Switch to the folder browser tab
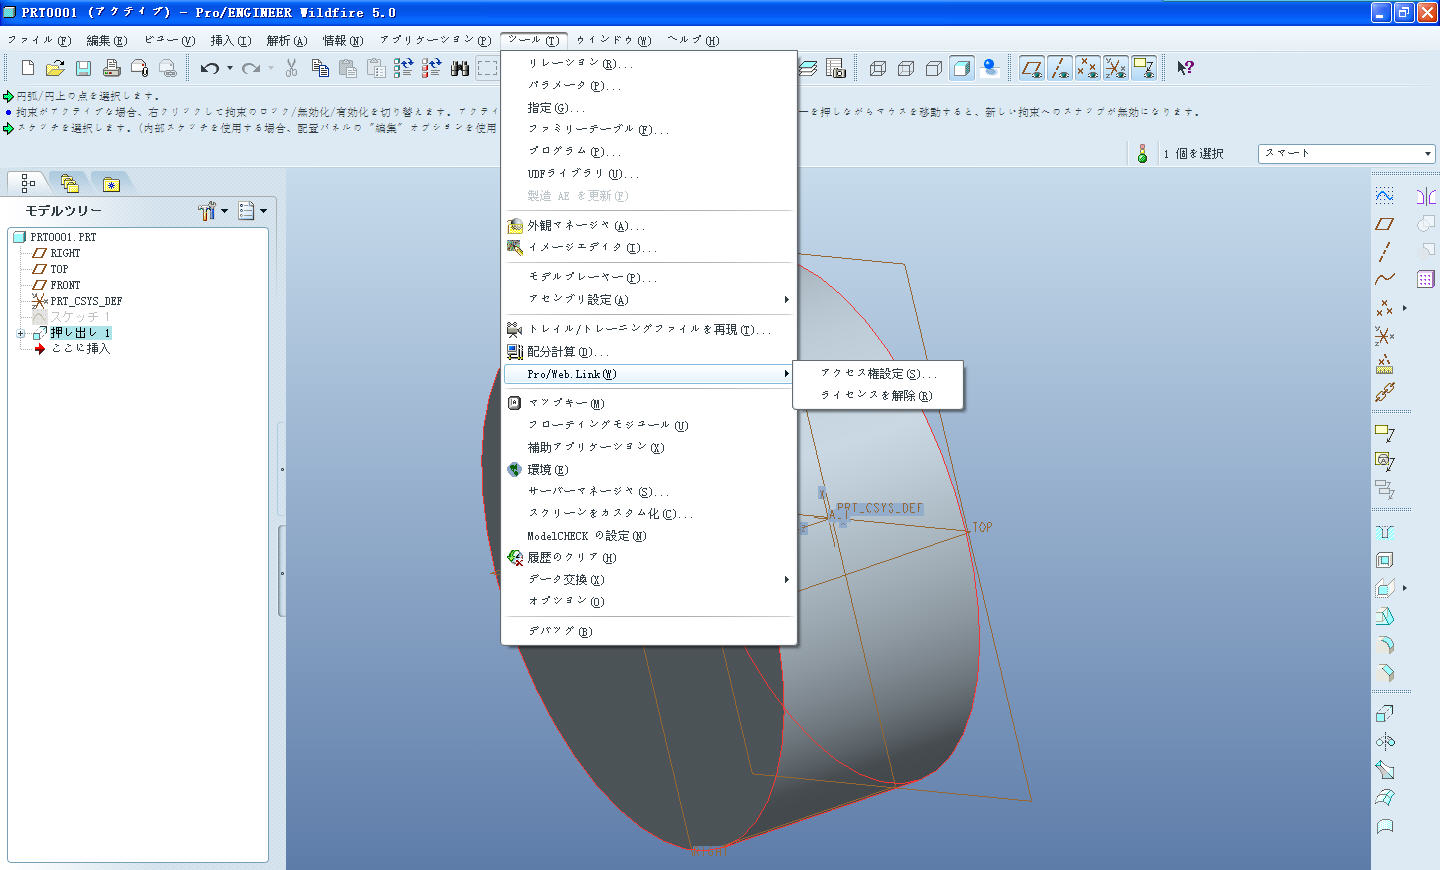This screenshot has height=870, width=1440. 69,183
